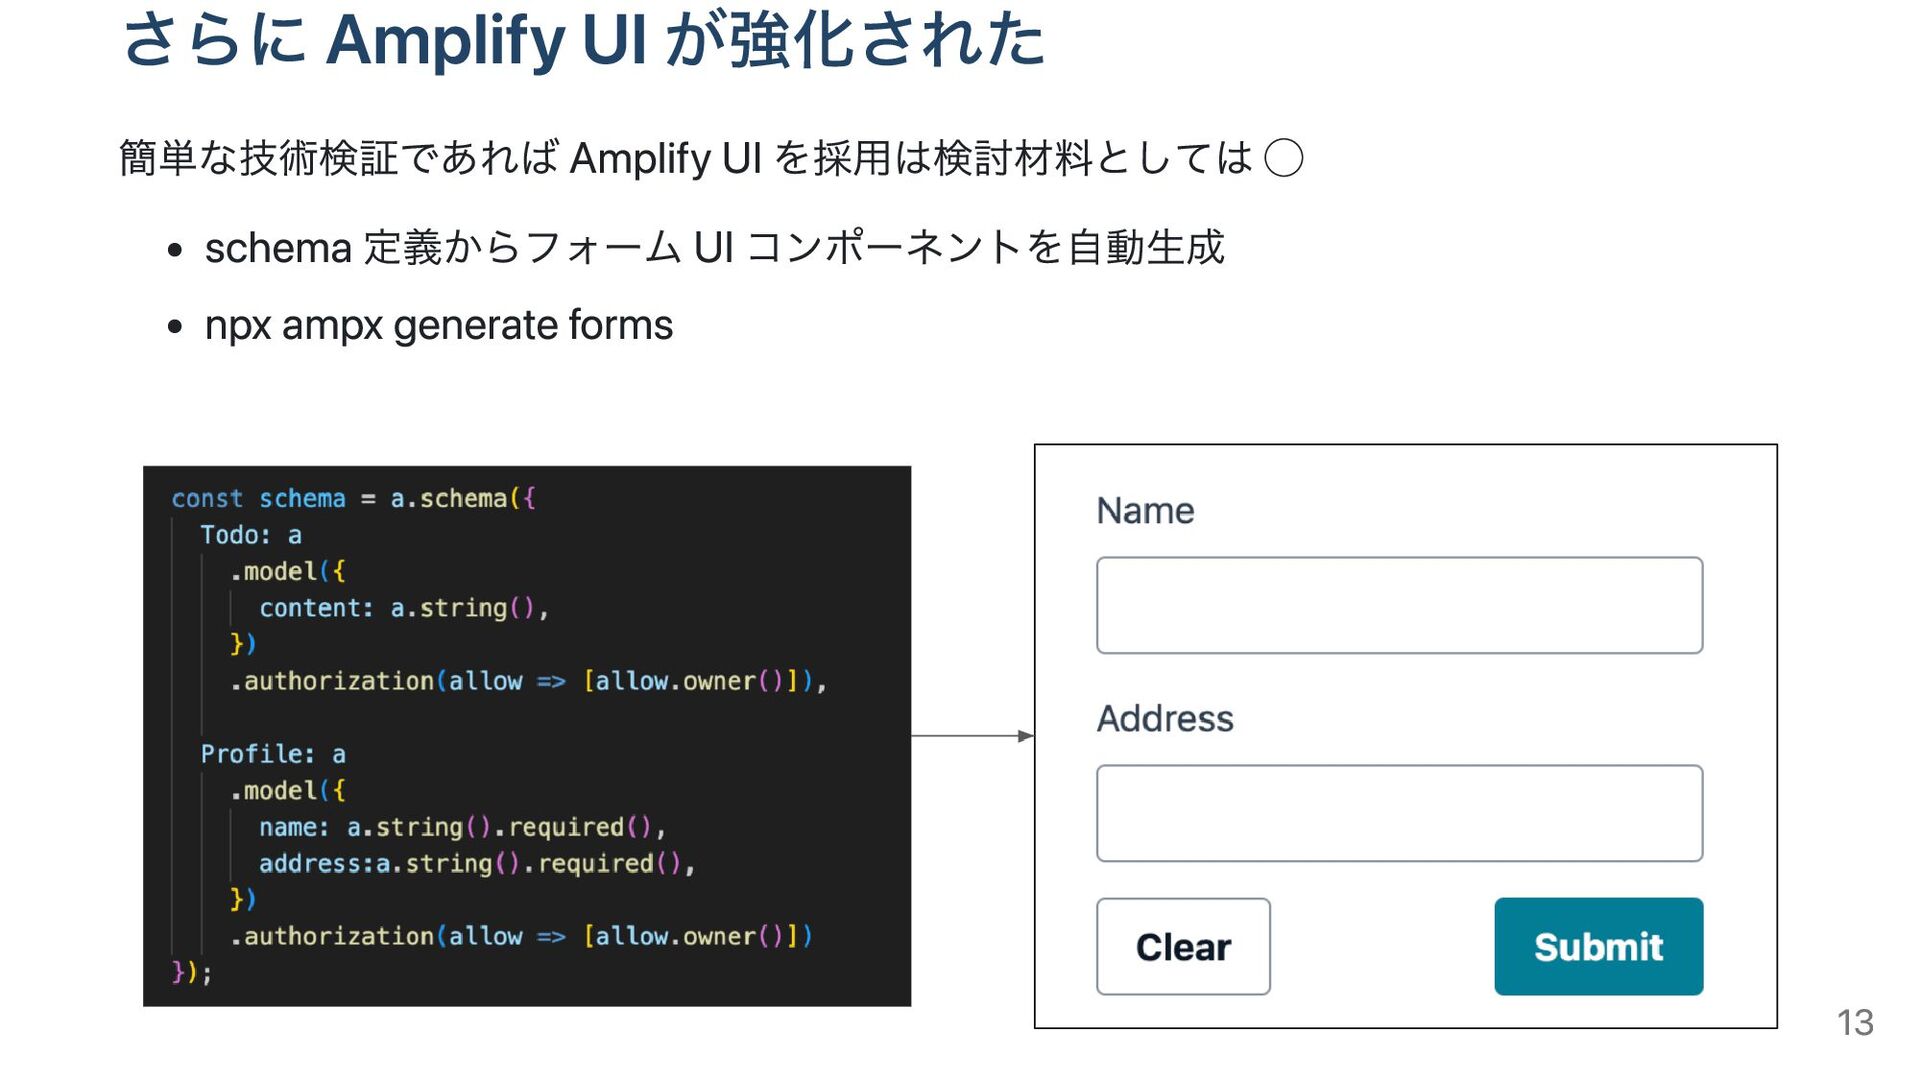Click the bullet starting with 'schema 定義から'

714,248
